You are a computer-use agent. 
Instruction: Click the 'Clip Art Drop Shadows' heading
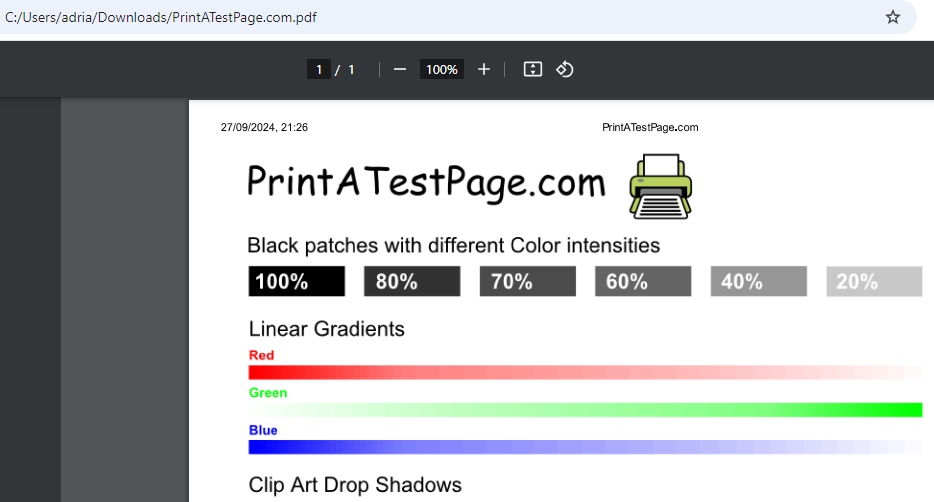pyautogui.click(x=355, y=485)
